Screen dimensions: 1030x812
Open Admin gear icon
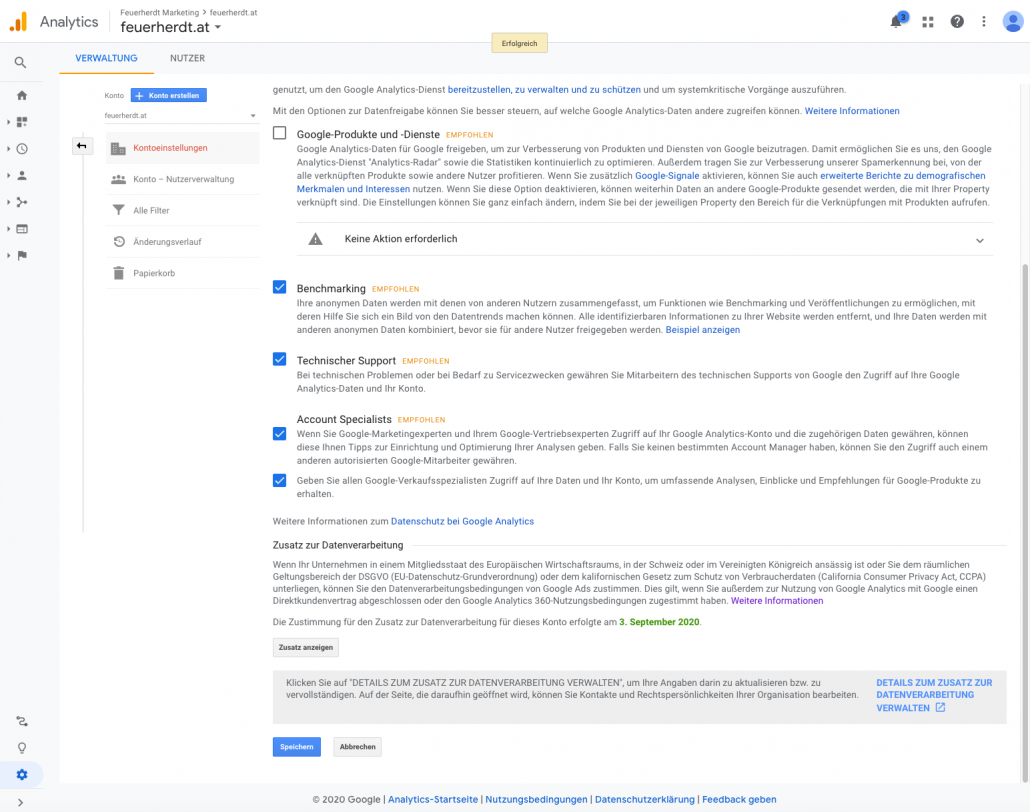pyautogui.click(x=22, y=775)
